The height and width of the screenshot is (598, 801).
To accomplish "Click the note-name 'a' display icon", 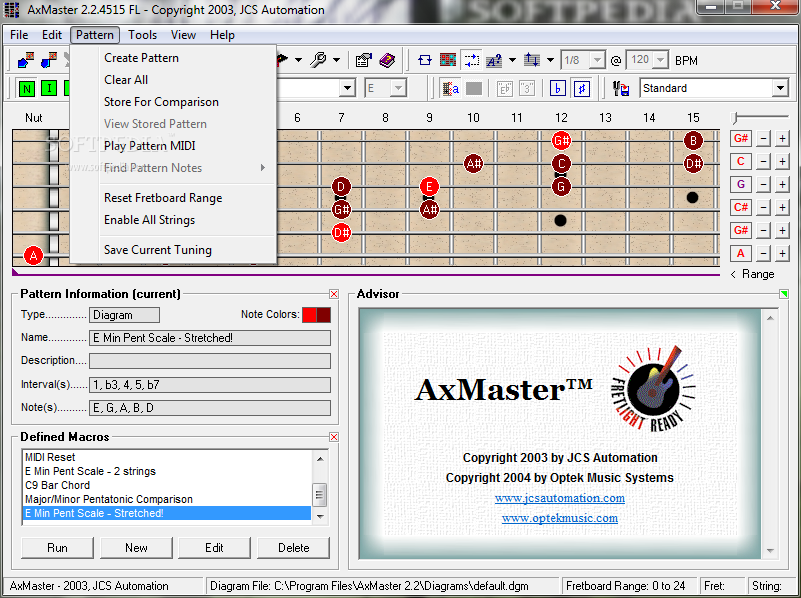I will 451,88.
